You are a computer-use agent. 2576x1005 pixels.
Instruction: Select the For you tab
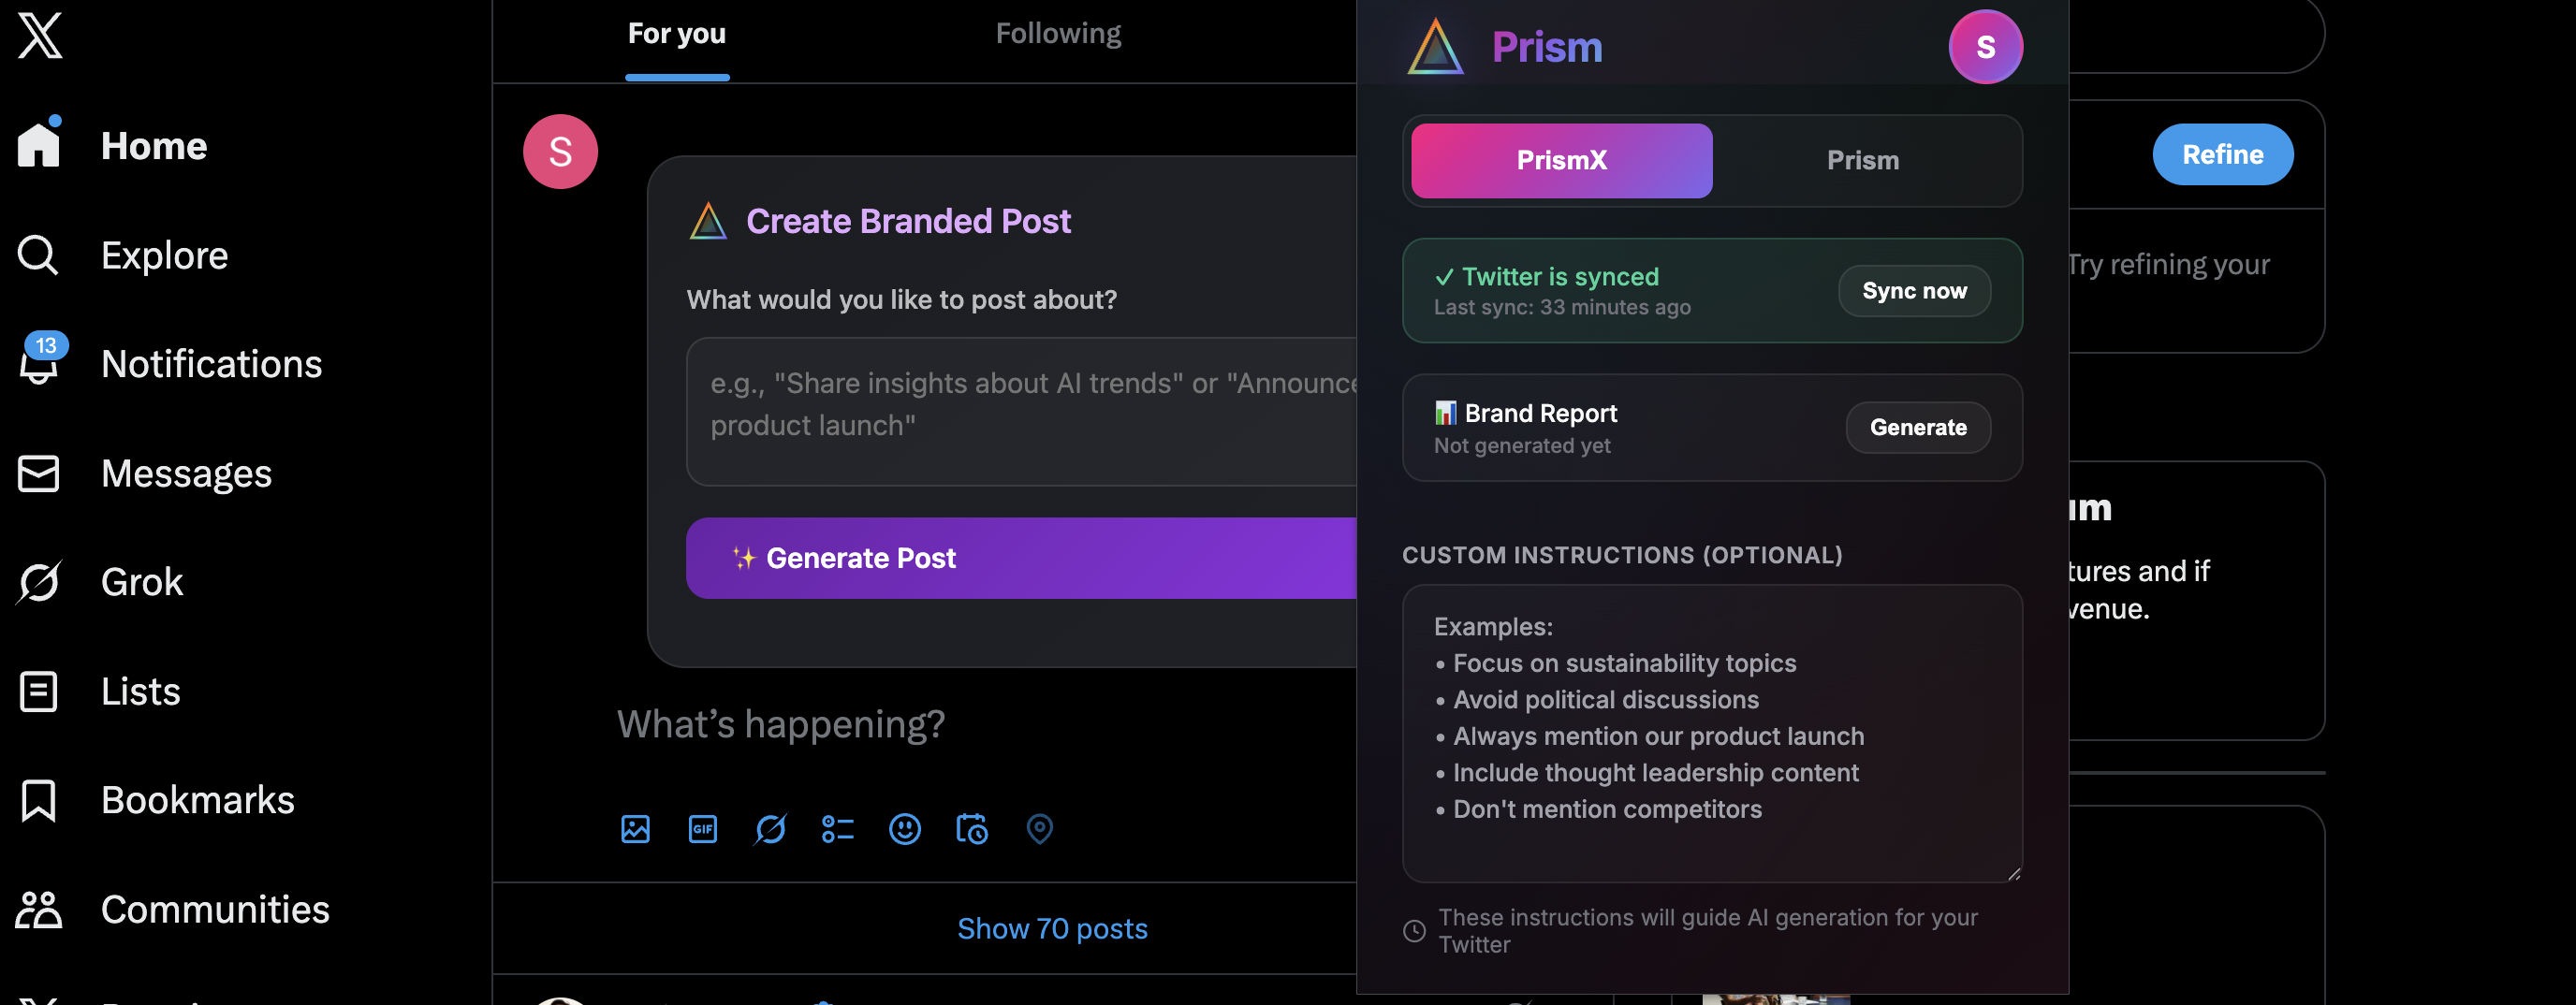[x=677, y=34]
